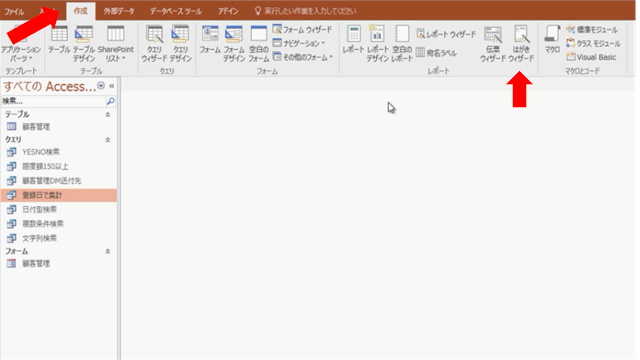Switch to データベース ツール tab
640x360 pixels.
[176, 11]
